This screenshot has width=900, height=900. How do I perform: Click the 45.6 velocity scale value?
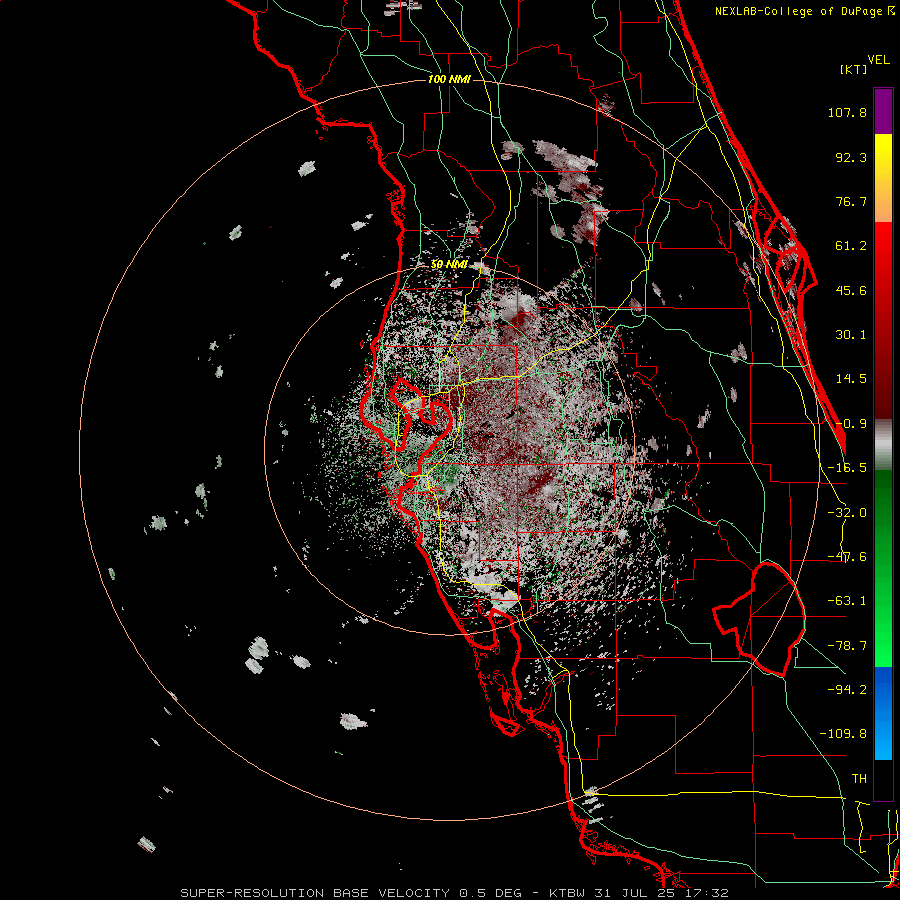click(851, 290)
